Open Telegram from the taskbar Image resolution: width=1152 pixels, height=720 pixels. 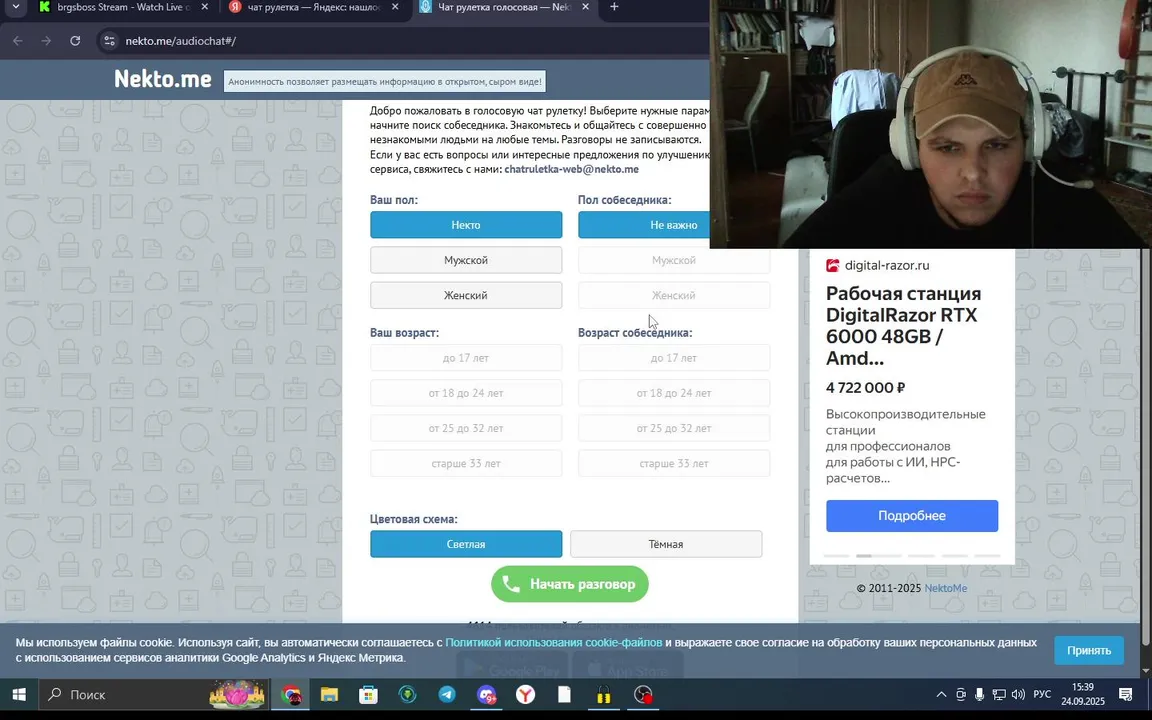(447, 694)
